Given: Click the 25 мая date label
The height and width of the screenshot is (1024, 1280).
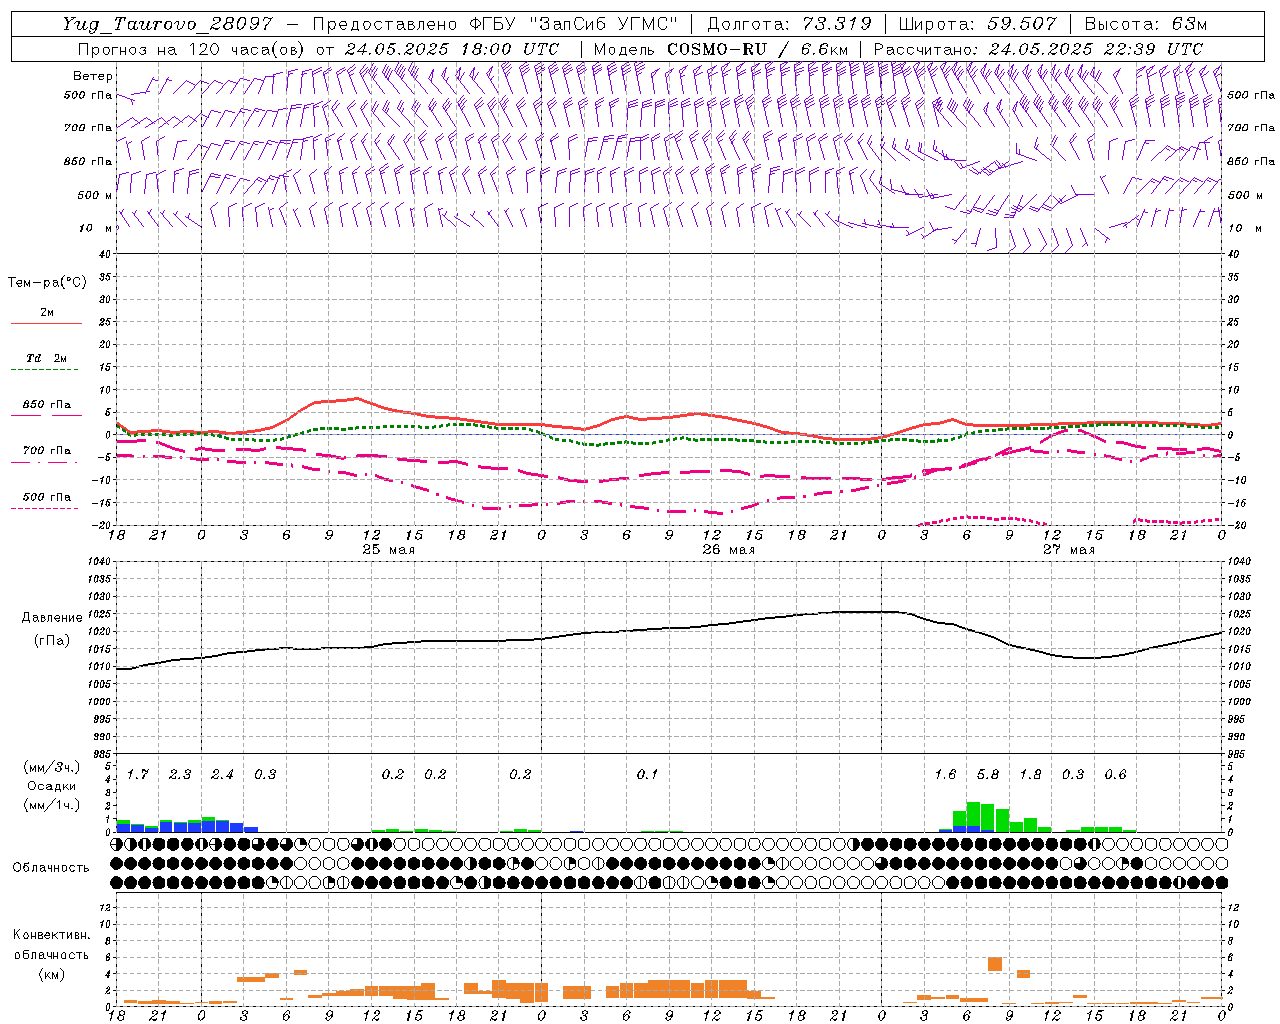Looking at the screenshot, I should (388, 550).
